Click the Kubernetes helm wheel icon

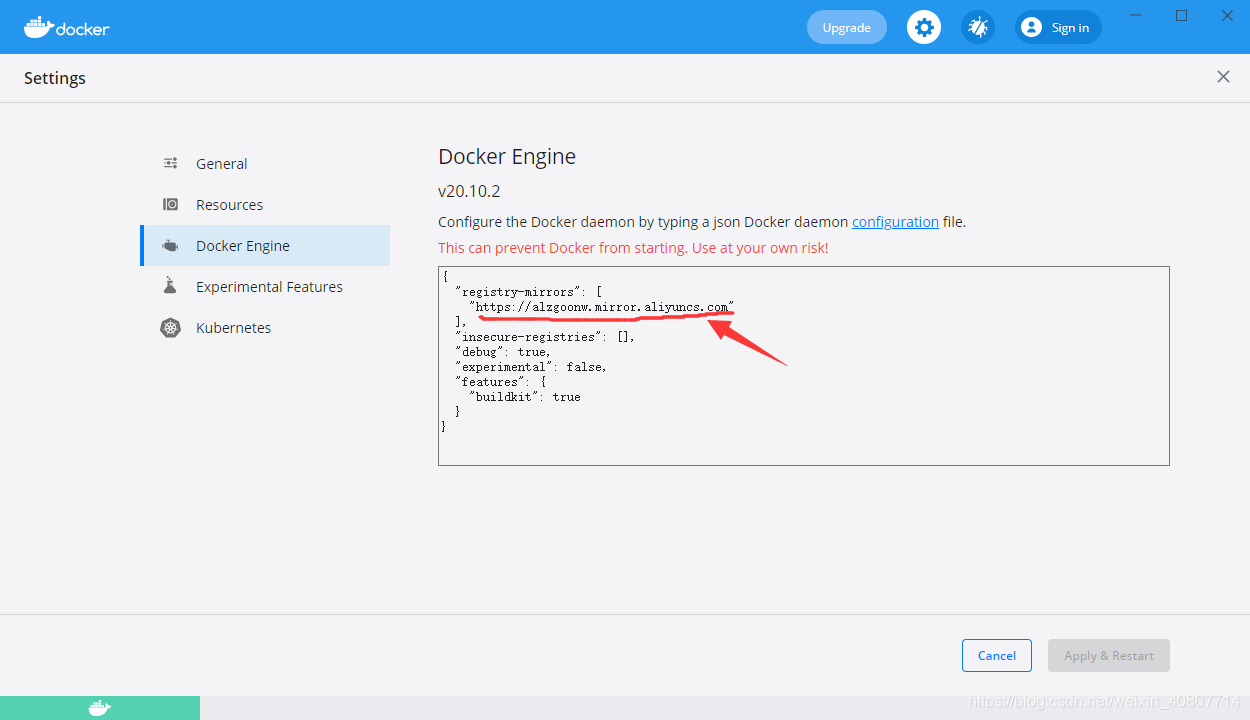(171, 328)
